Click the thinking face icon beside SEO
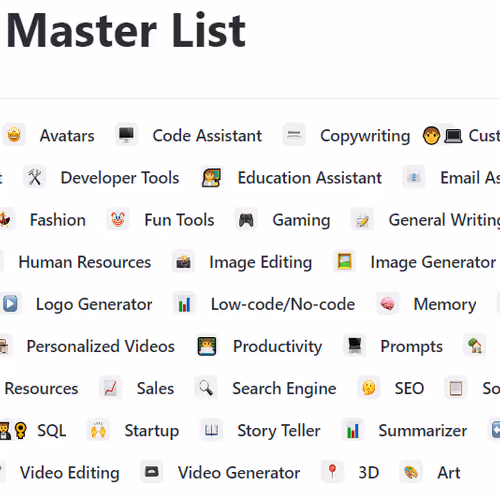The image size is (500, 500). pyautogui.click(x=369, y=388)
